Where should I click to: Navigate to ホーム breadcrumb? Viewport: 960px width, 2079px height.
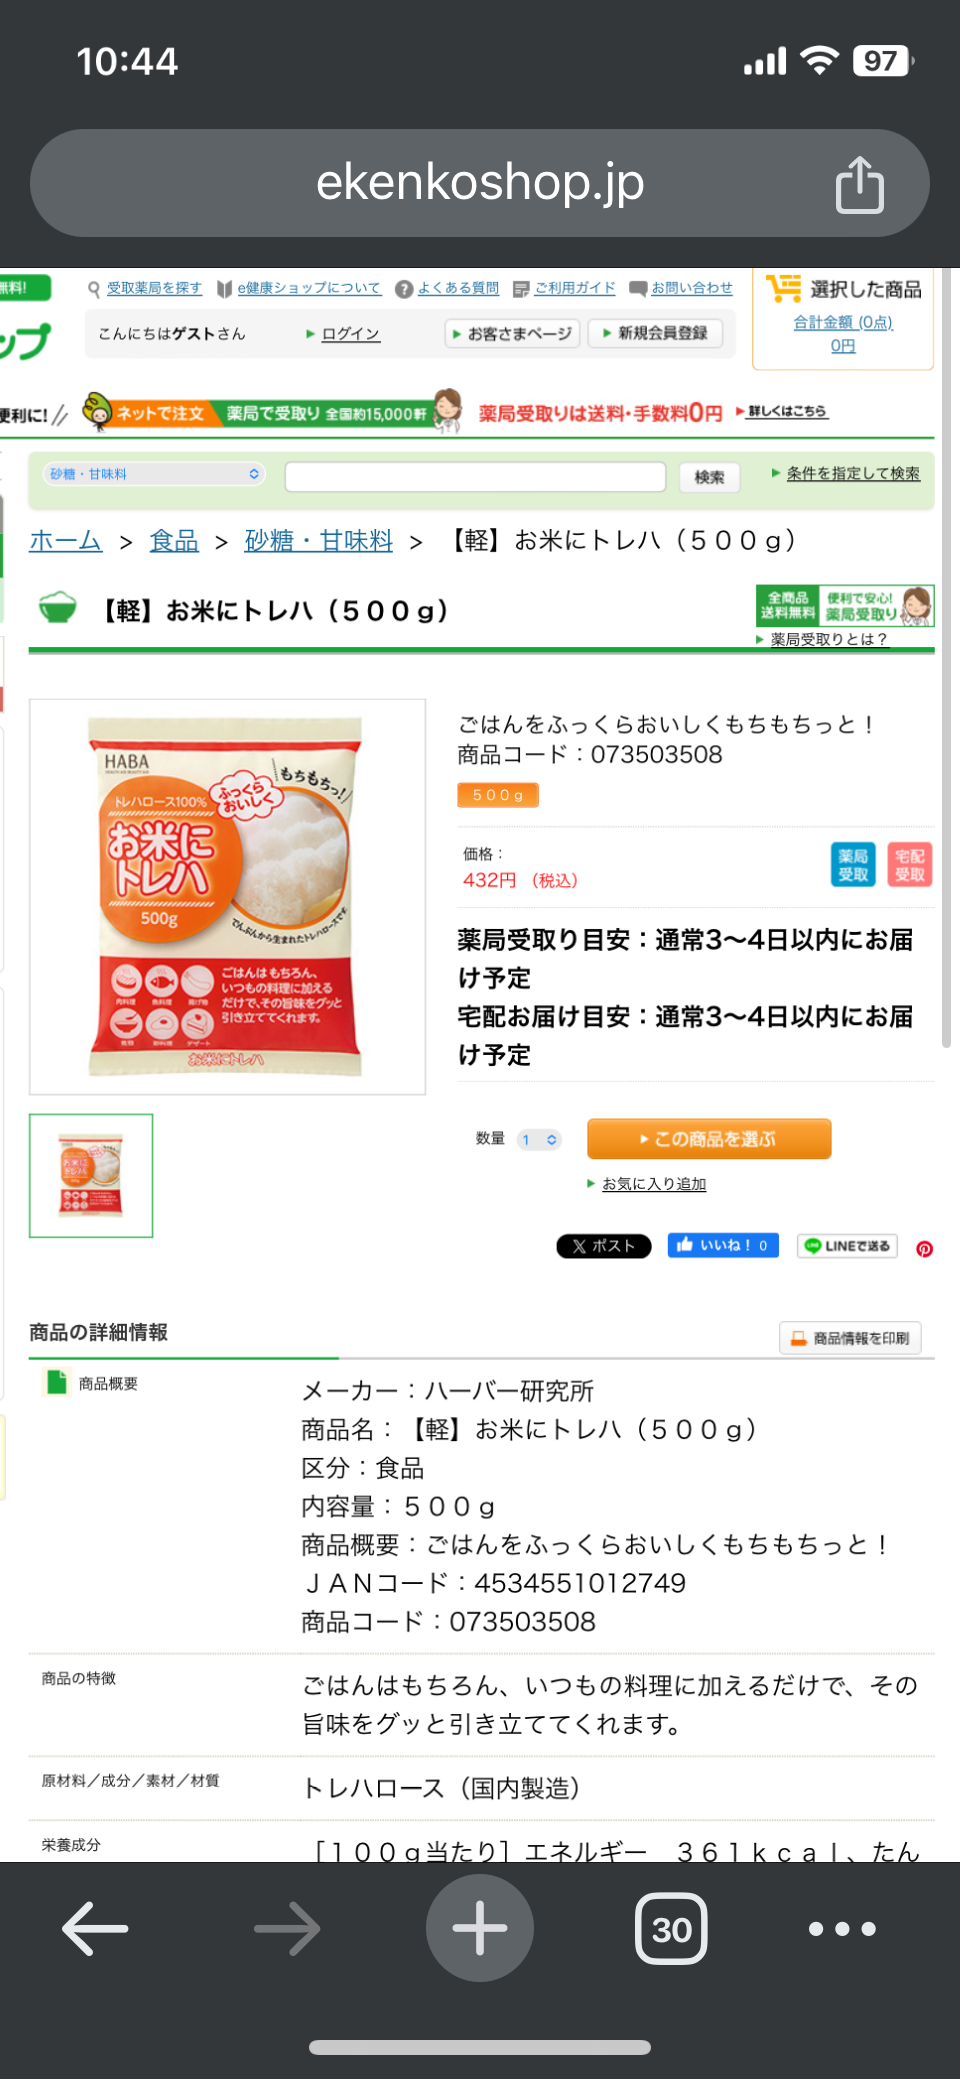pos(66,541)
